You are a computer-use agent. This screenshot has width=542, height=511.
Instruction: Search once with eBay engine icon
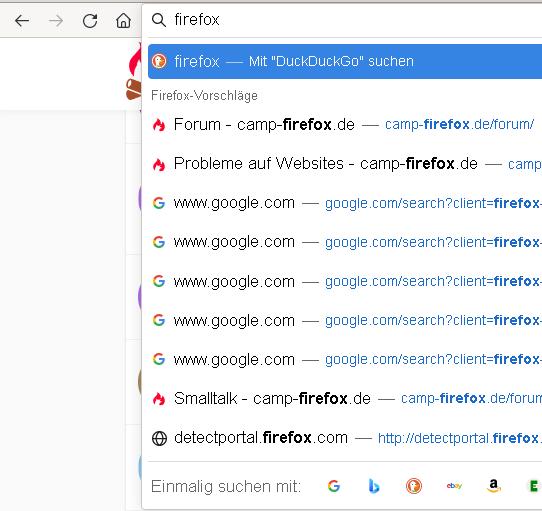(x=454, y=486)
